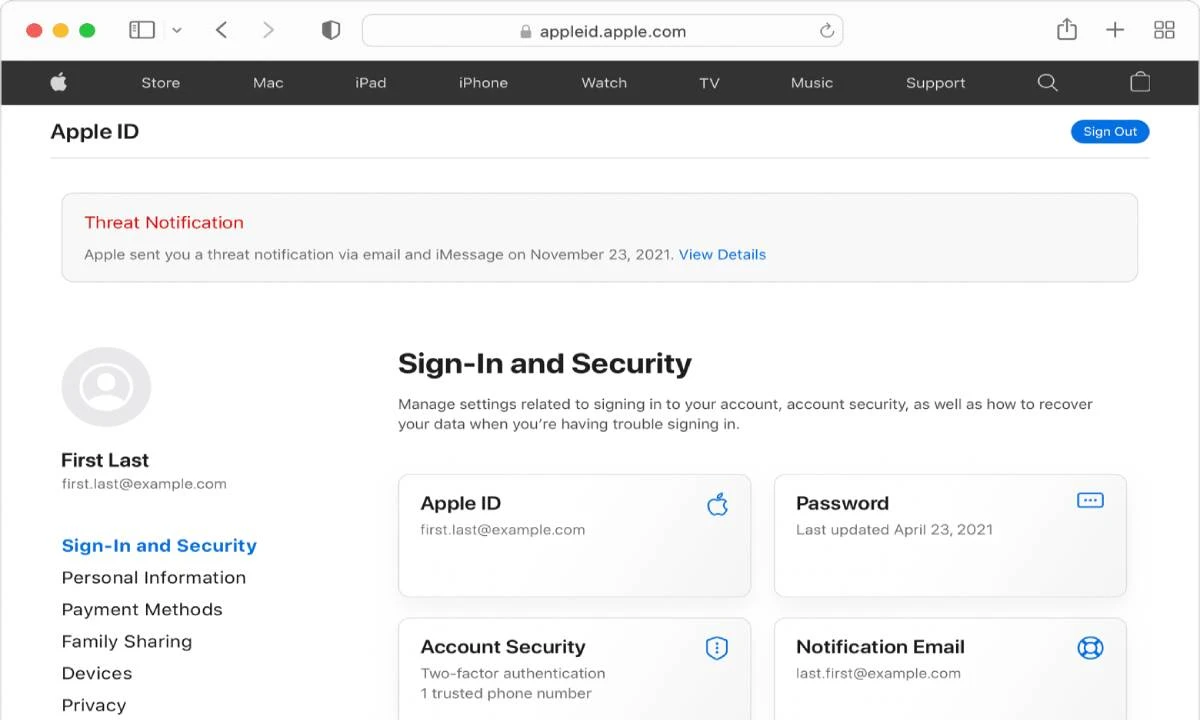Click the Apple ID page heading
Screen dimensions: 1200x720
click(95, 132)
